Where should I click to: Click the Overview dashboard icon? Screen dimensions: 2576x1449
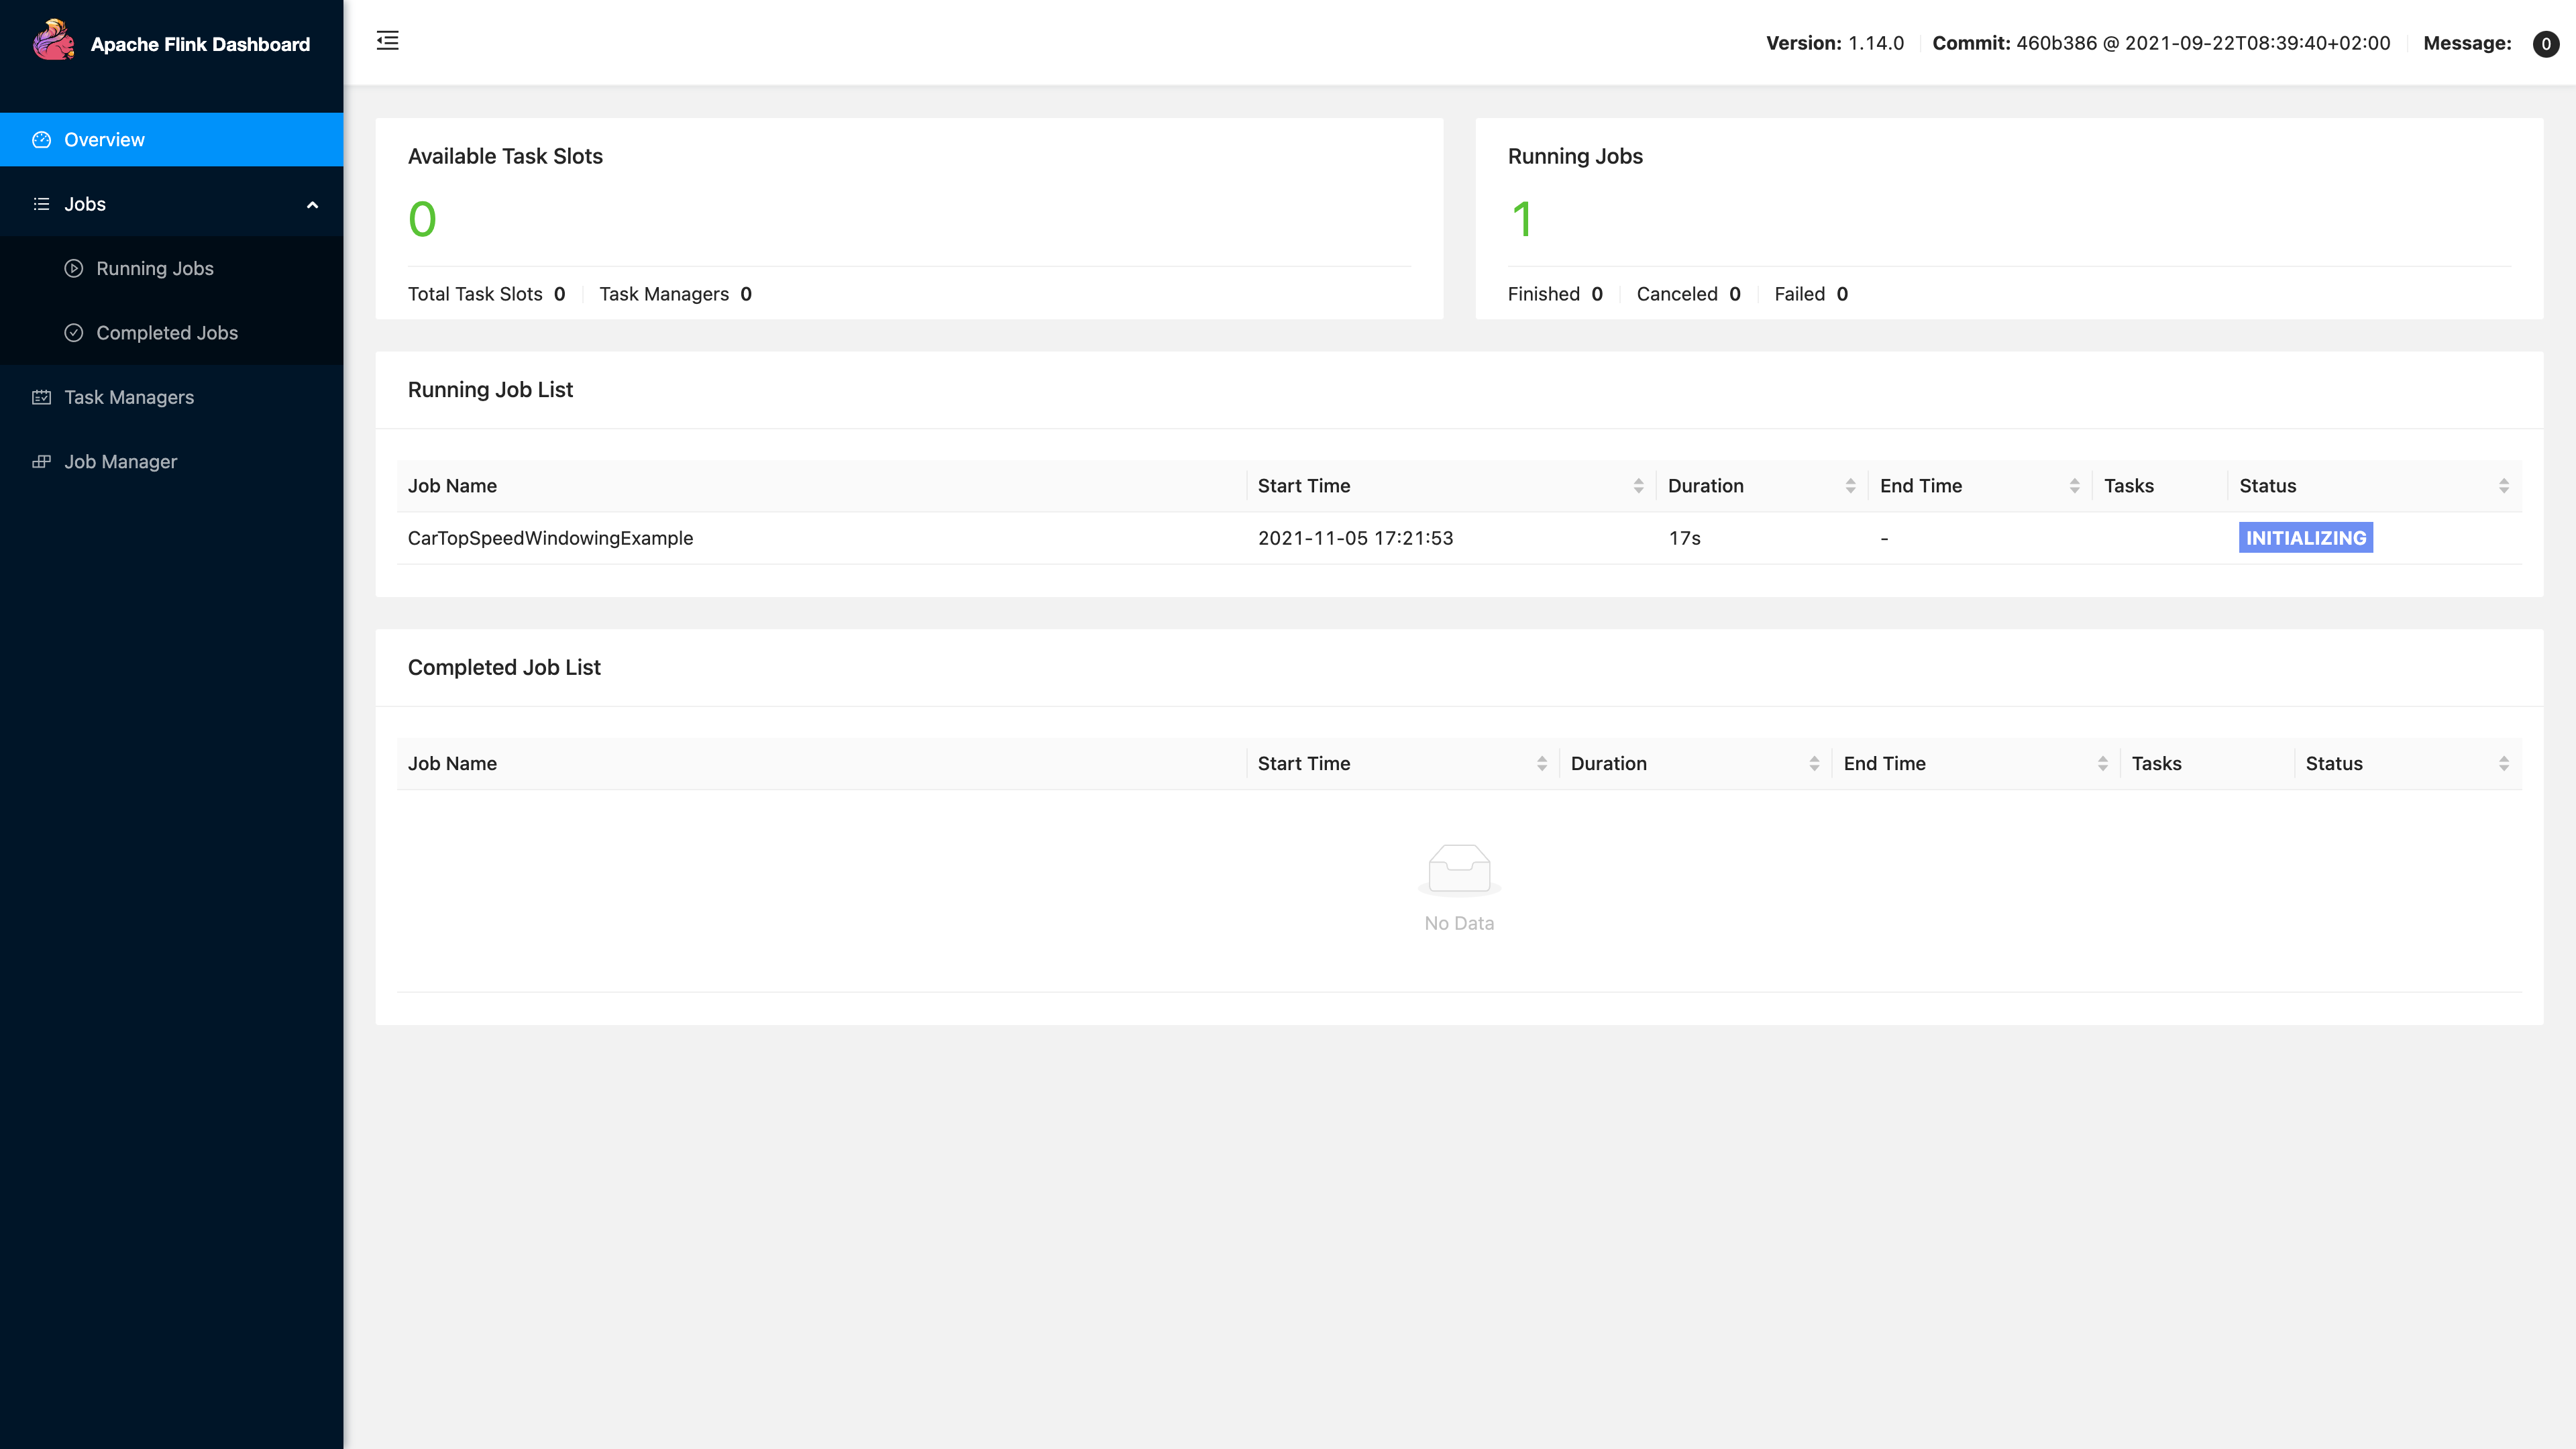coord(41,140)
